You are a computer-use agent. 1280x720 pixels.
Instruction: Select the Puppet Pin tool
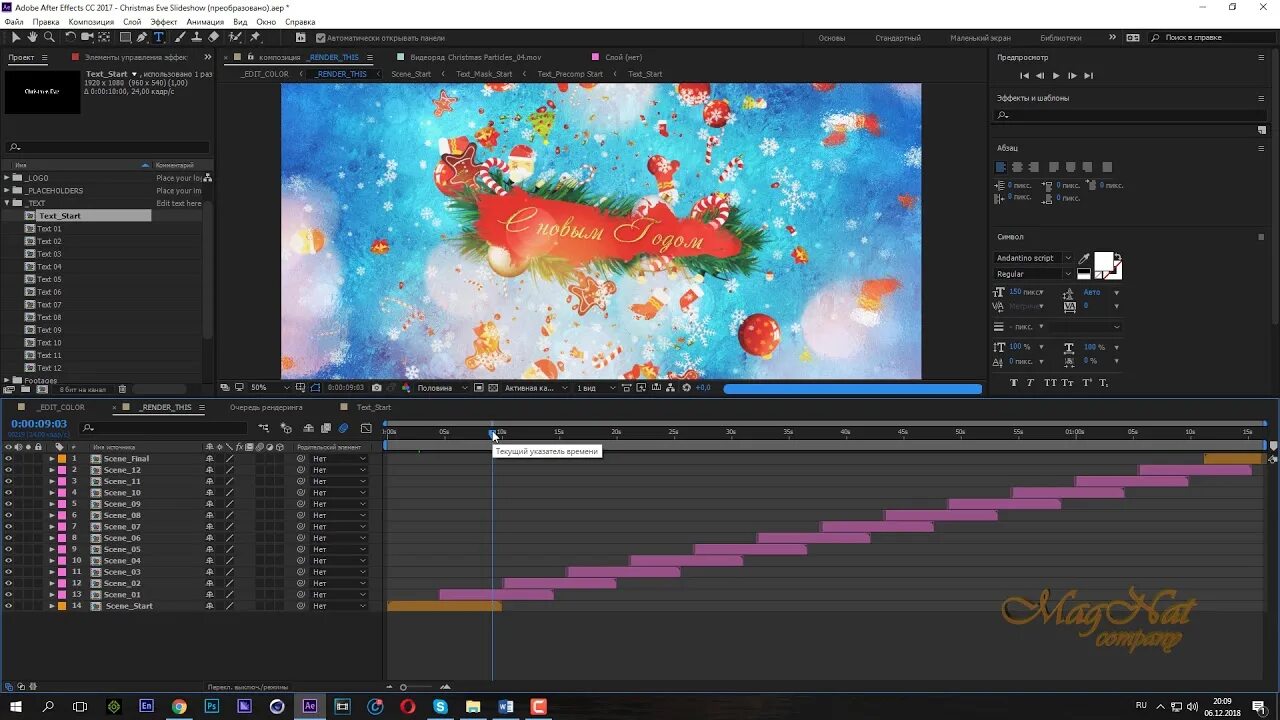coord(255,38)
